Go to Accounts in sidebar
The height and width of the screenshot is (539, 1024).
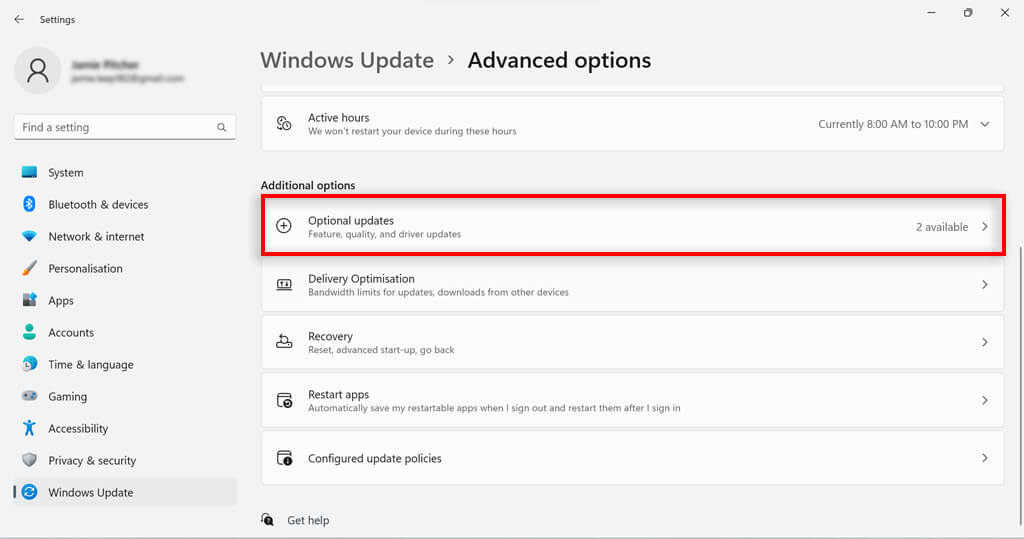[x=71, y=333]
